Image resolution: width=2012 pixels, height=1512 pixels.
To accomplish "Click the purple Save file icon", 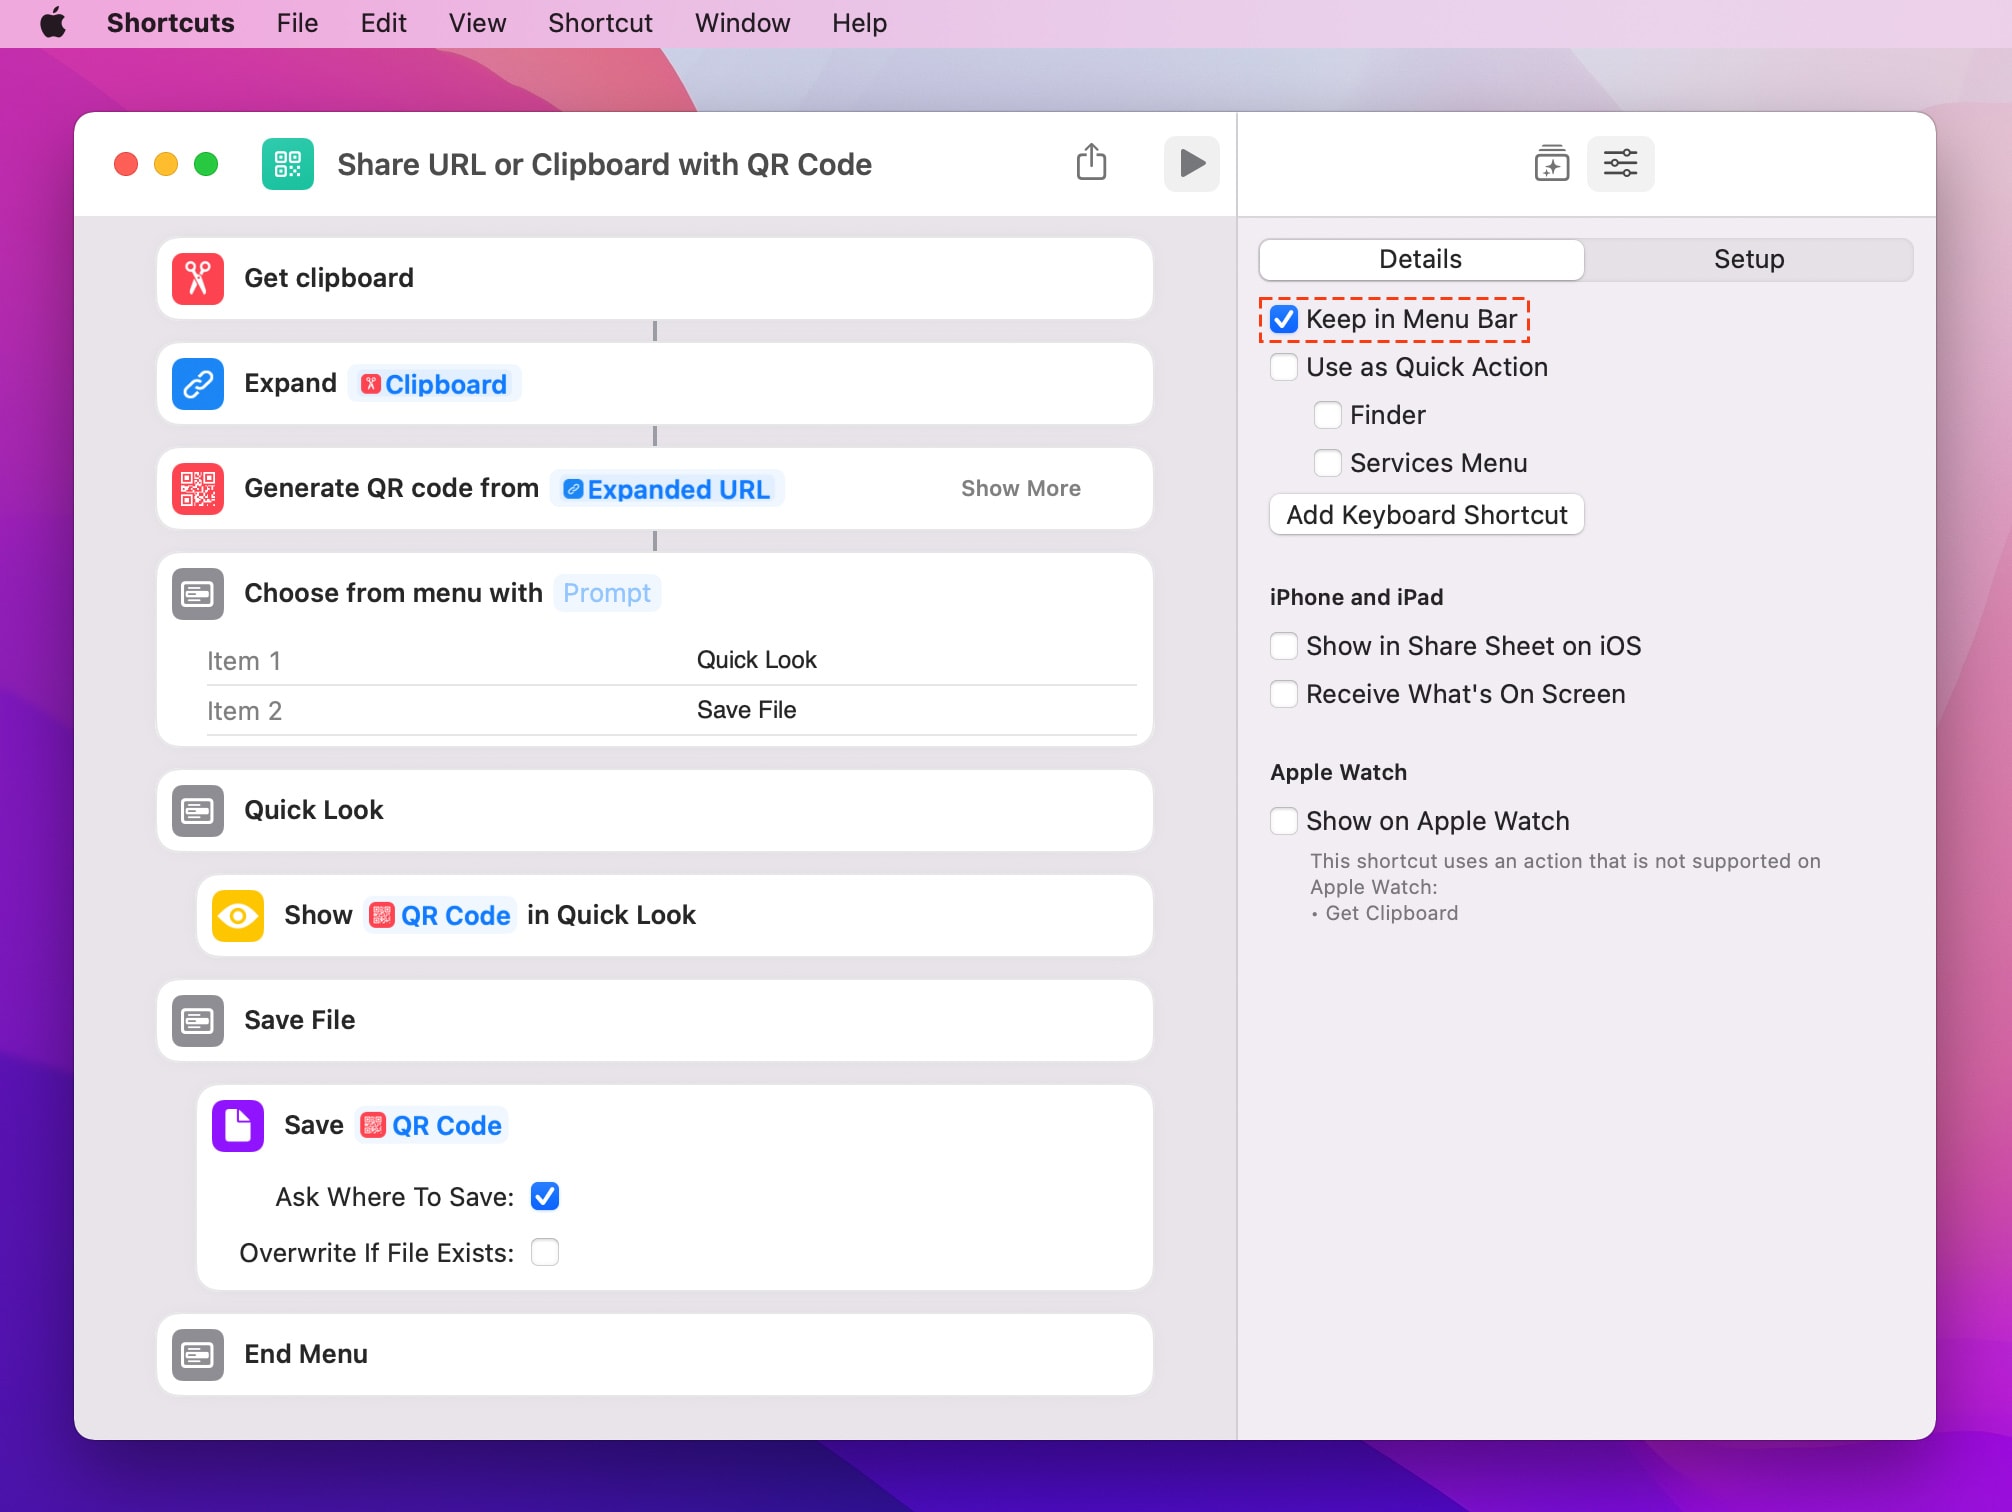I will pyautogui.click(x=237, y=1126).
